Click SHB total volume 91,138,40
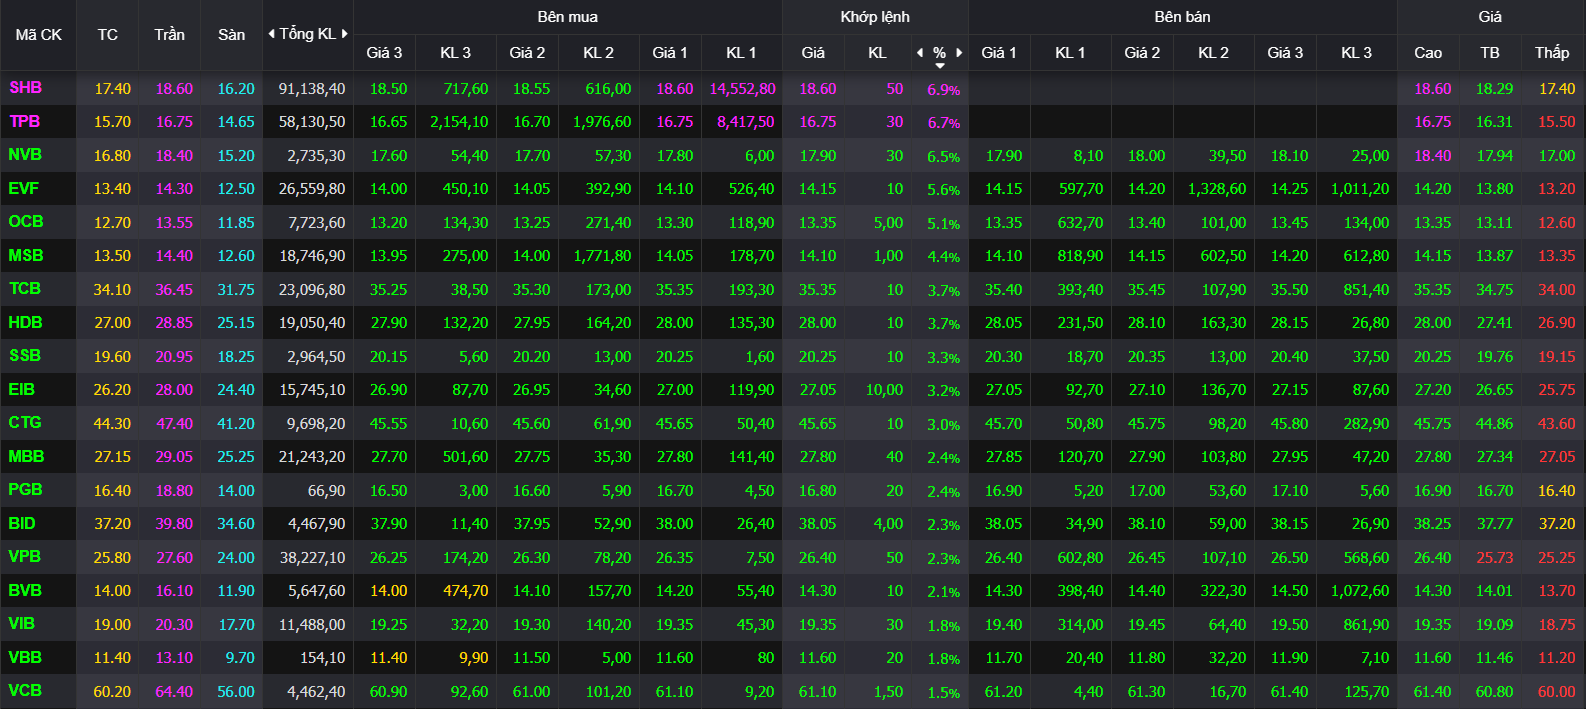1586x709 pixels. point(312,89)
